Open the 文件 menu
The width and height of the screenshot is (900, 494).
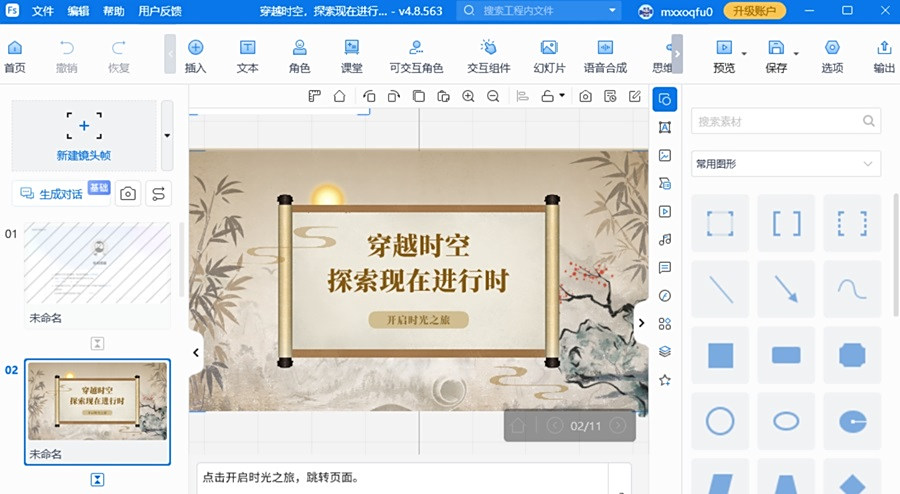pyautogui.click(x=43, y=11)
